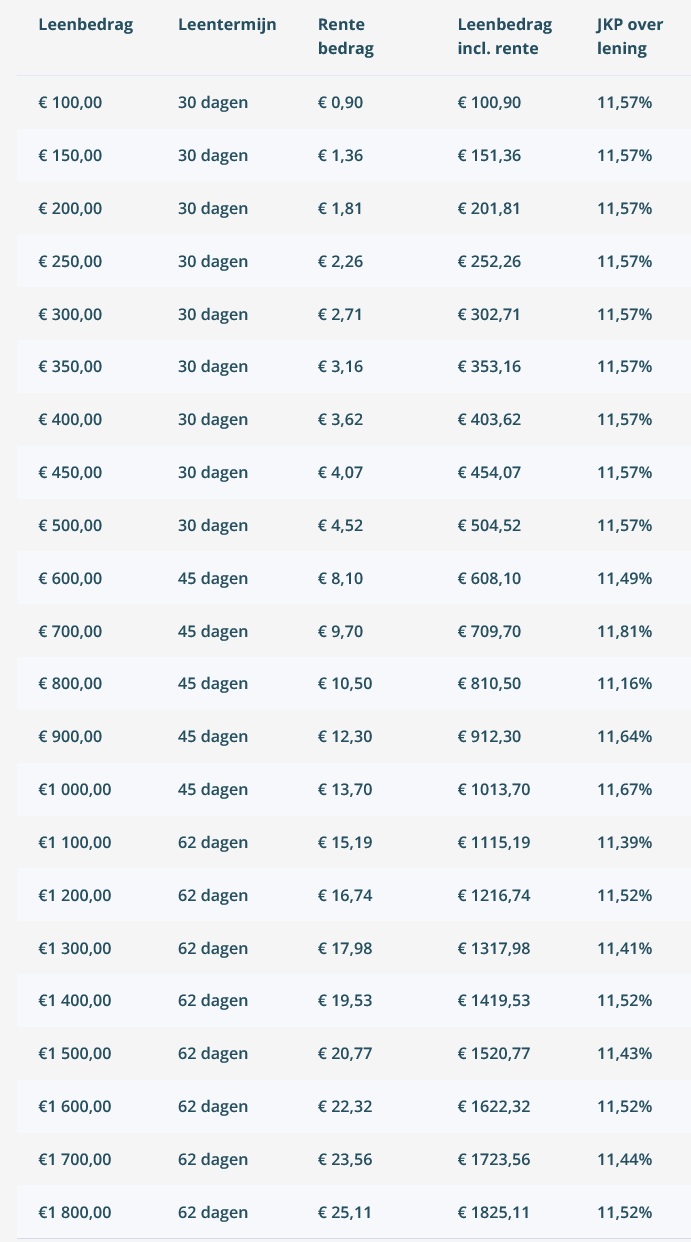This screenshot has width=691, height=1242.
Task: Select the €1 500,00 loan amount cell
Action: (75, 1054)
